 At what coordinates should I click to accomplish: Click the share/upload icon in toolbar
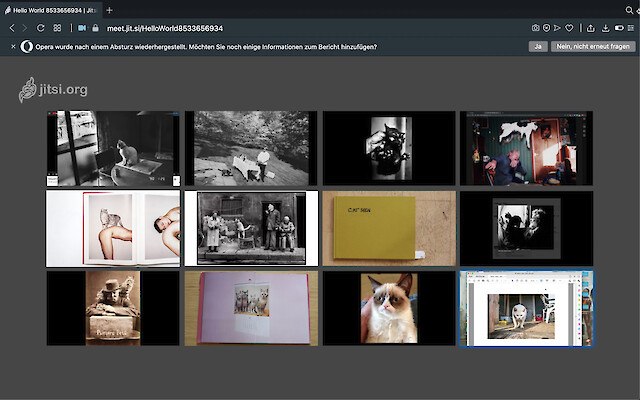591,28
